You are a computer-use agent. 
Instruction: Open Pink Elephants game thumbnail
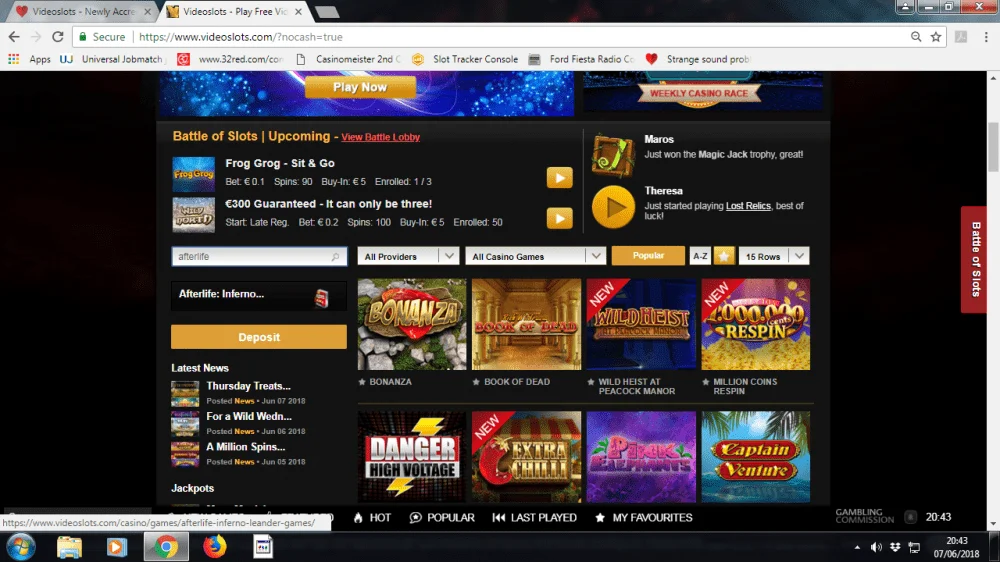(641, 457)
